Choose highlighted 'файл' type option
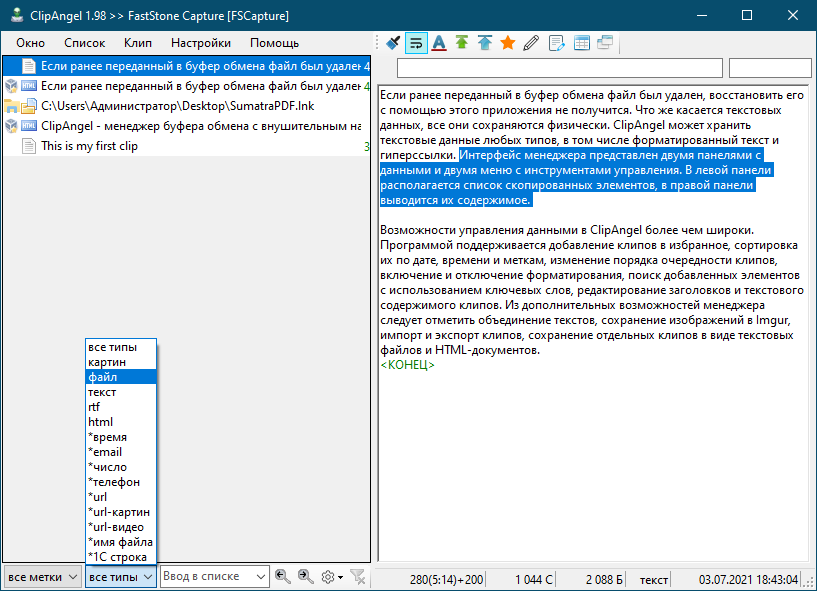This screenshot has height=591, width=817. [121, 377]
